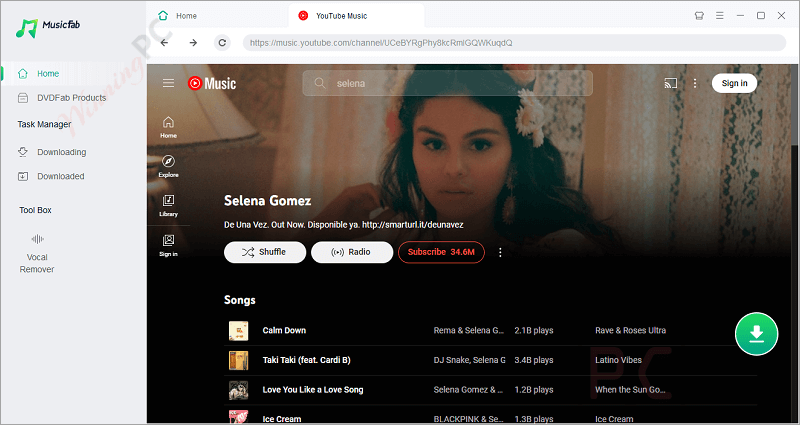The image size is (800, 425).
Task: Open the title bar hamburger menu
Action: [x=719, y=16]
